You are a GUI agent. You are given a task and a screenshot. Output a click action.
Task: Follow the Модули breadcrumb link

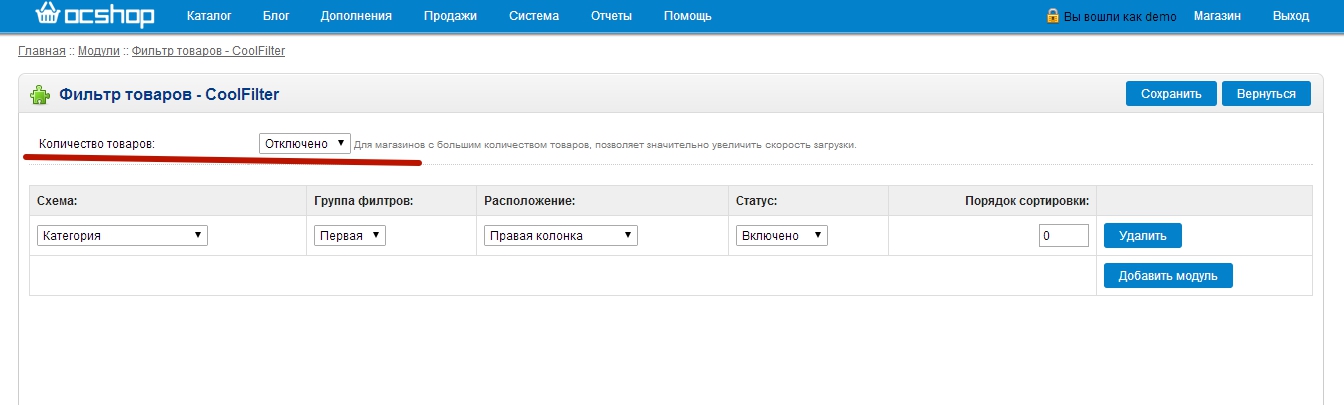click(x=99, y=51)
